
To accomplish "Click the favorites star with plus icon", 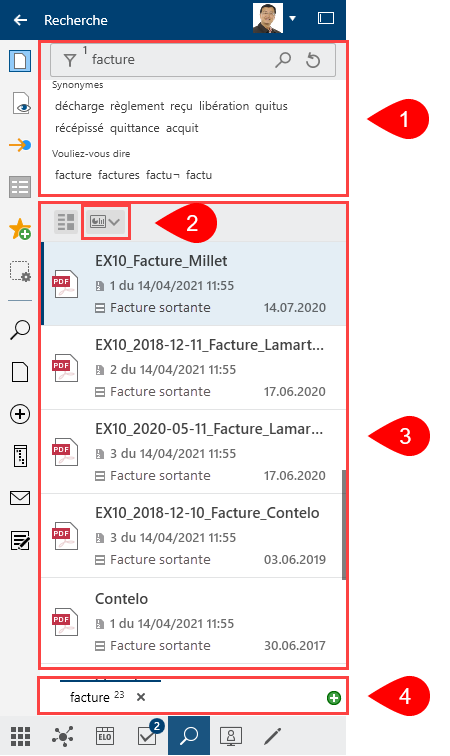I will click(20, 229).
